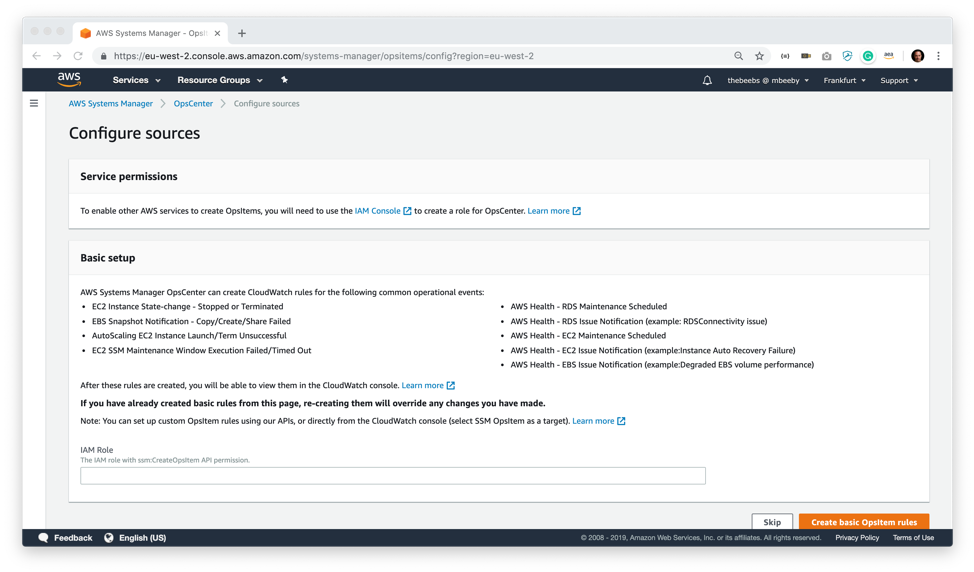Screen dimensions: 974x572
Task: Open Learn more about CloudWatch console rules
Action: (x=422, y=386)
